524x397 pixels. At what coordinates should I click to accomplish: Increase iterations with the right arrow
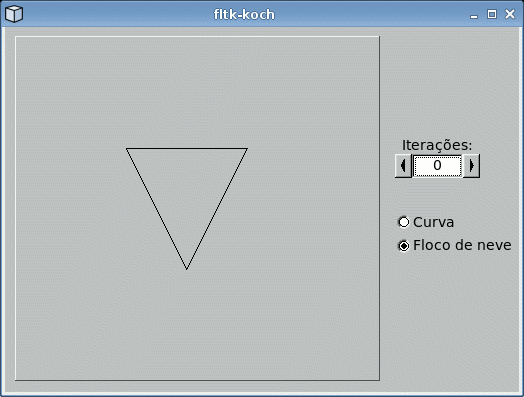[472, 165]
